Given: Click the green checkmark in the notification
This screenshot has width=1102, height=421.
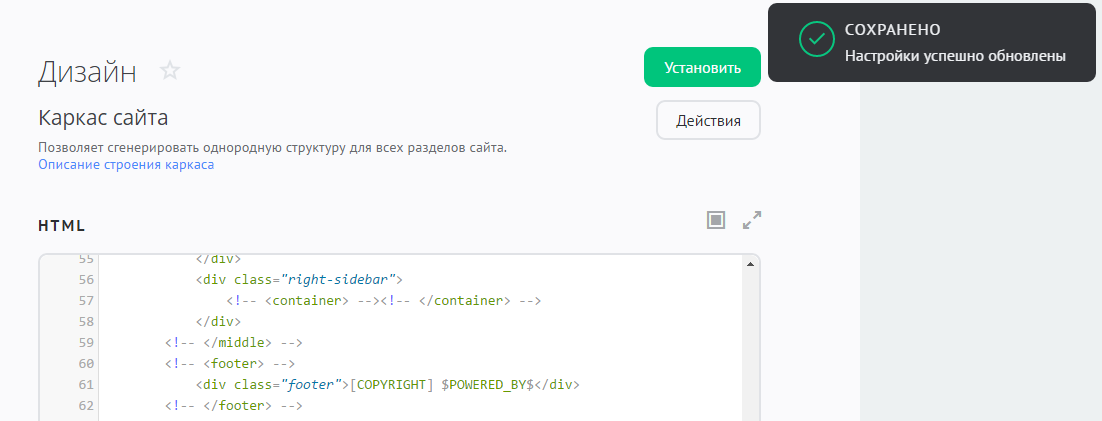Looking at the screenshot, I should click(816, 39).
